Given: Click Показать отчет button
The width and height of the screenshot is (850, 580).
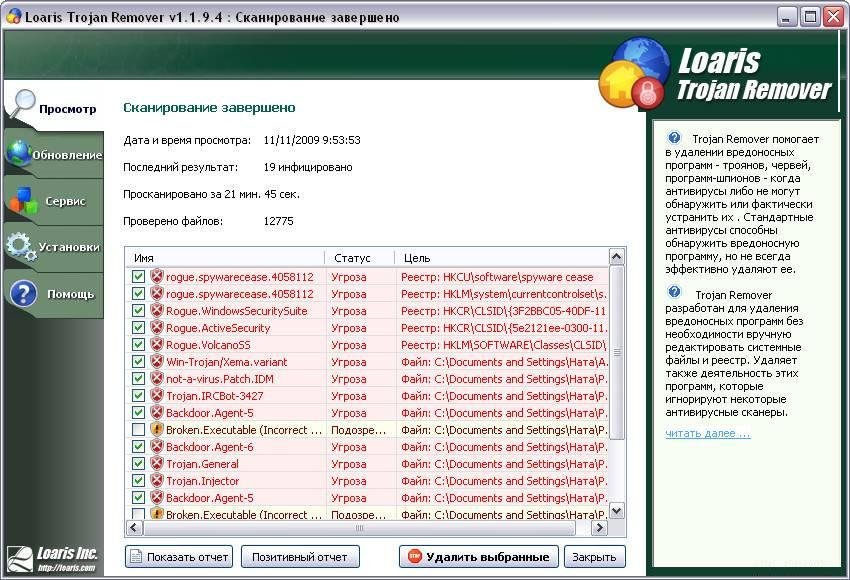Looking at the screenshot, I should [179, 557].
